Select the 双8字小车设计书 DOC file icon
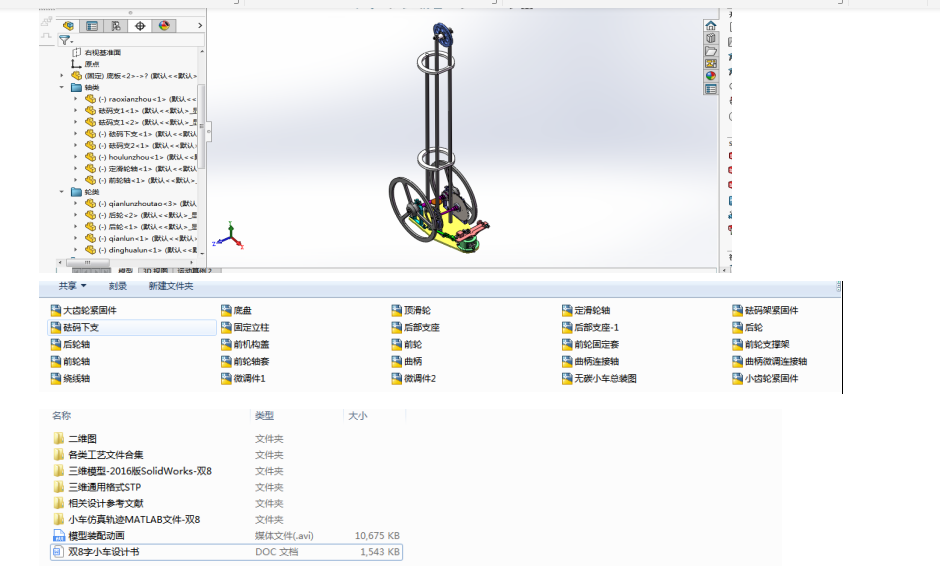Viewport: 940px width, 566px height. click(58, 552)
